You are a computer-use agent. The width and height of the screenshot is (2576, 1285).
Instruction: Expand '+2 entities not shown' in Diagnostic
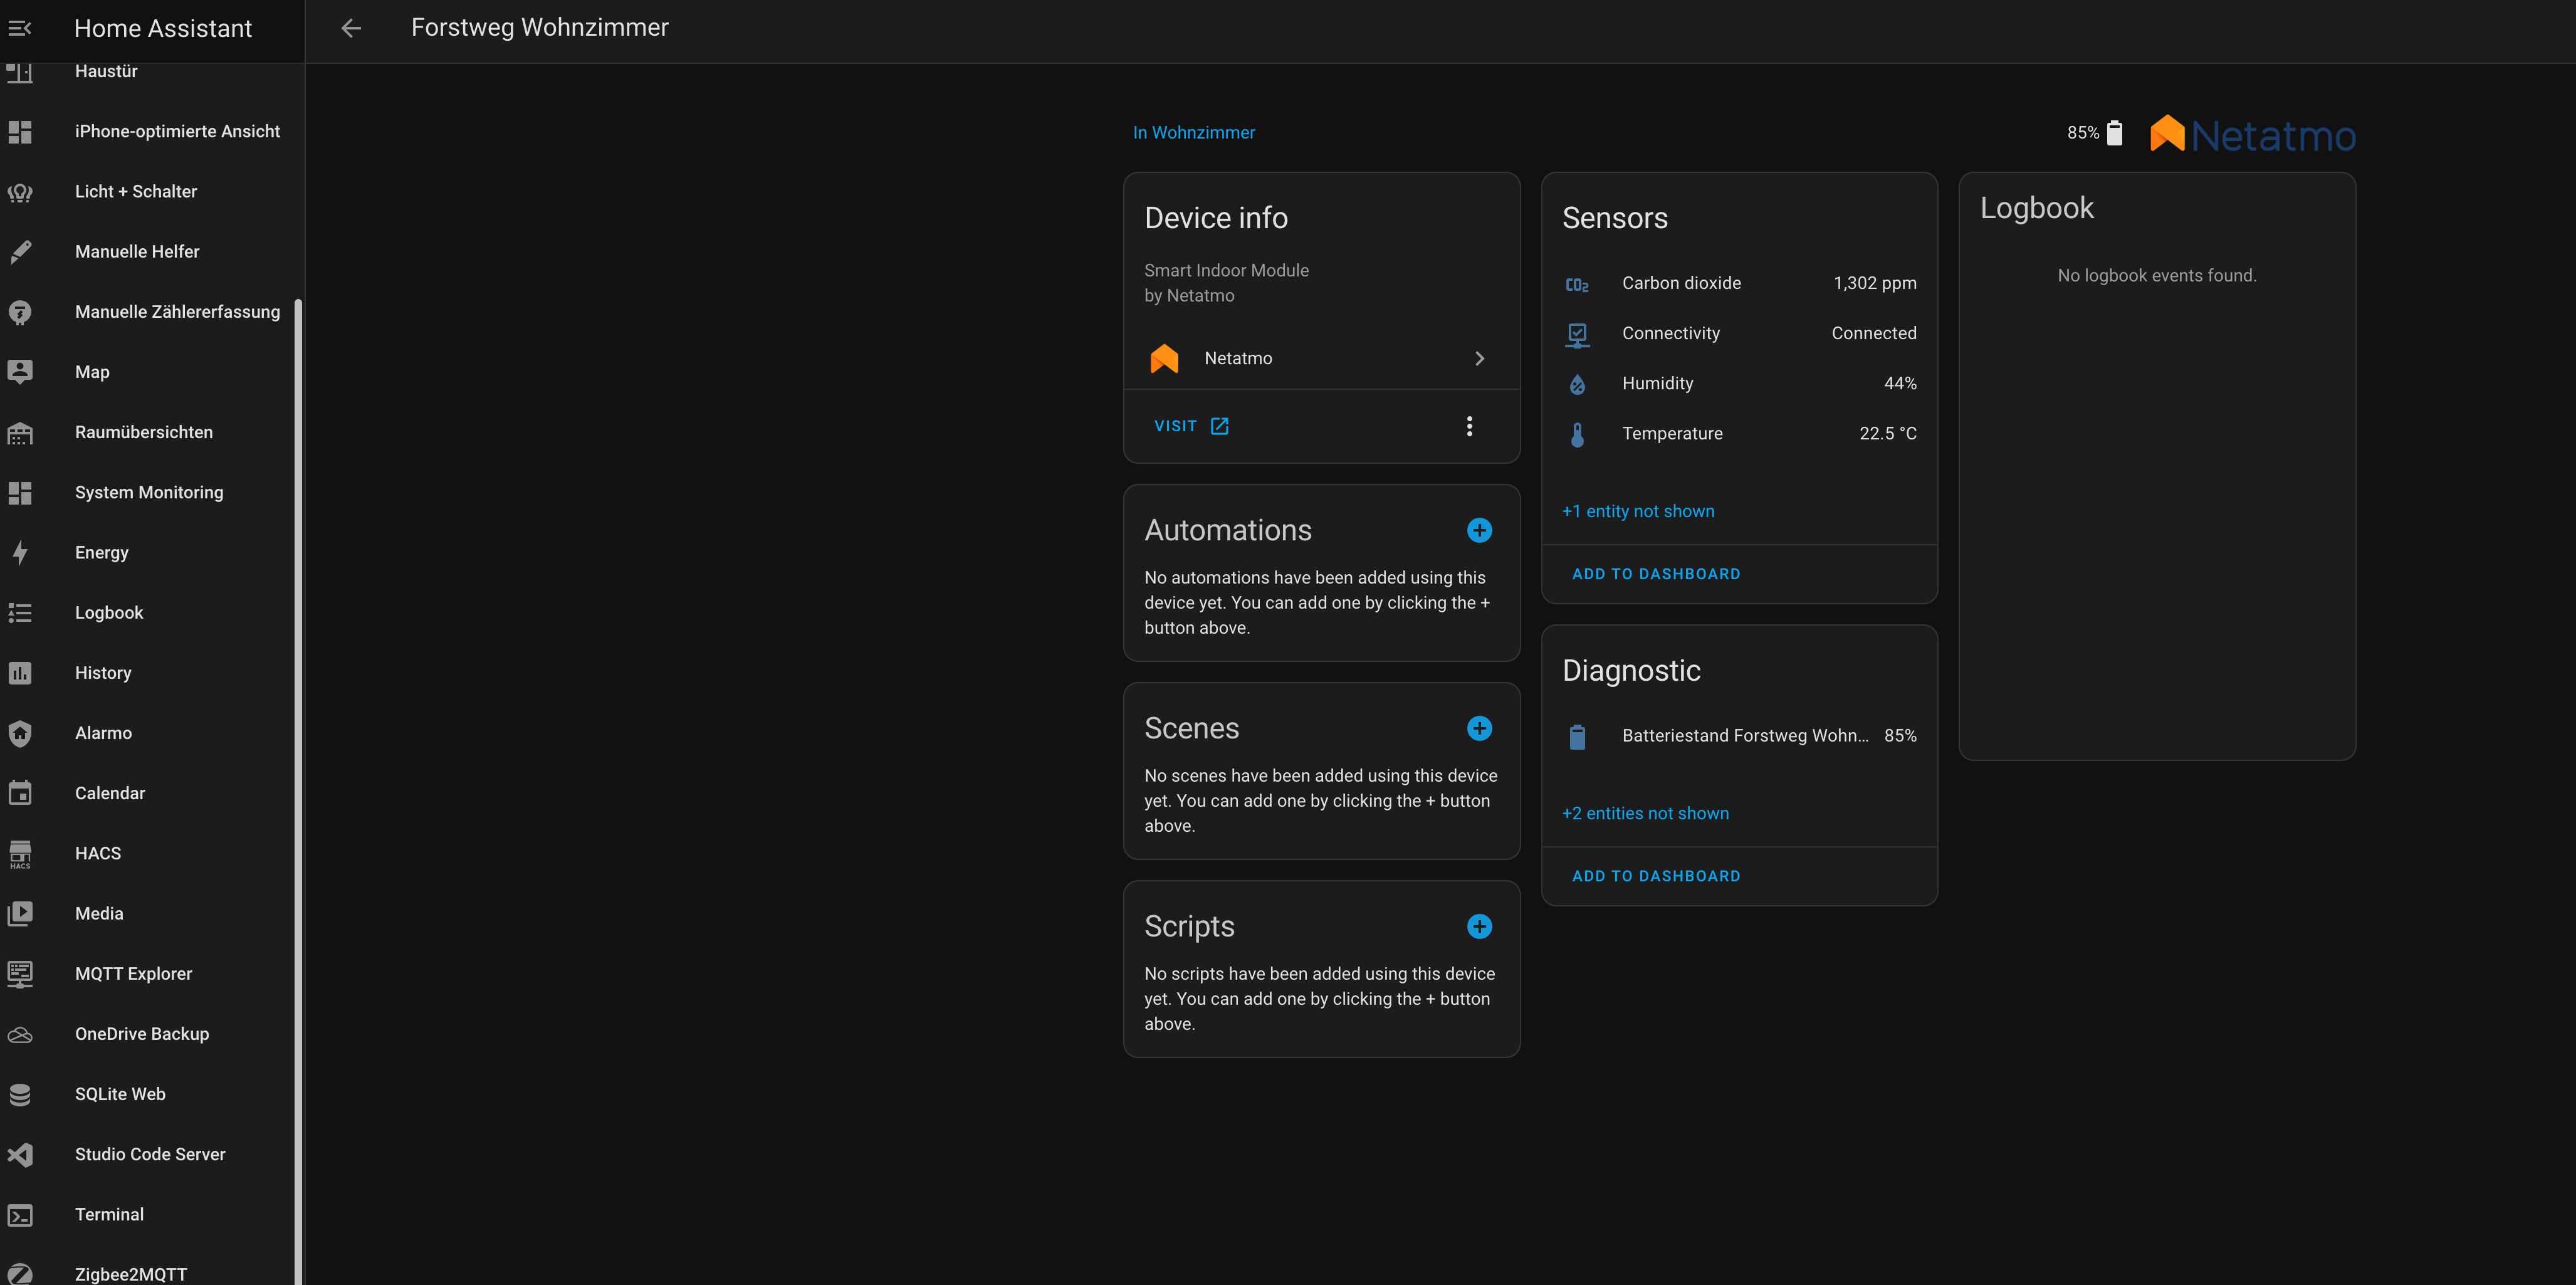pos(1645,814)
